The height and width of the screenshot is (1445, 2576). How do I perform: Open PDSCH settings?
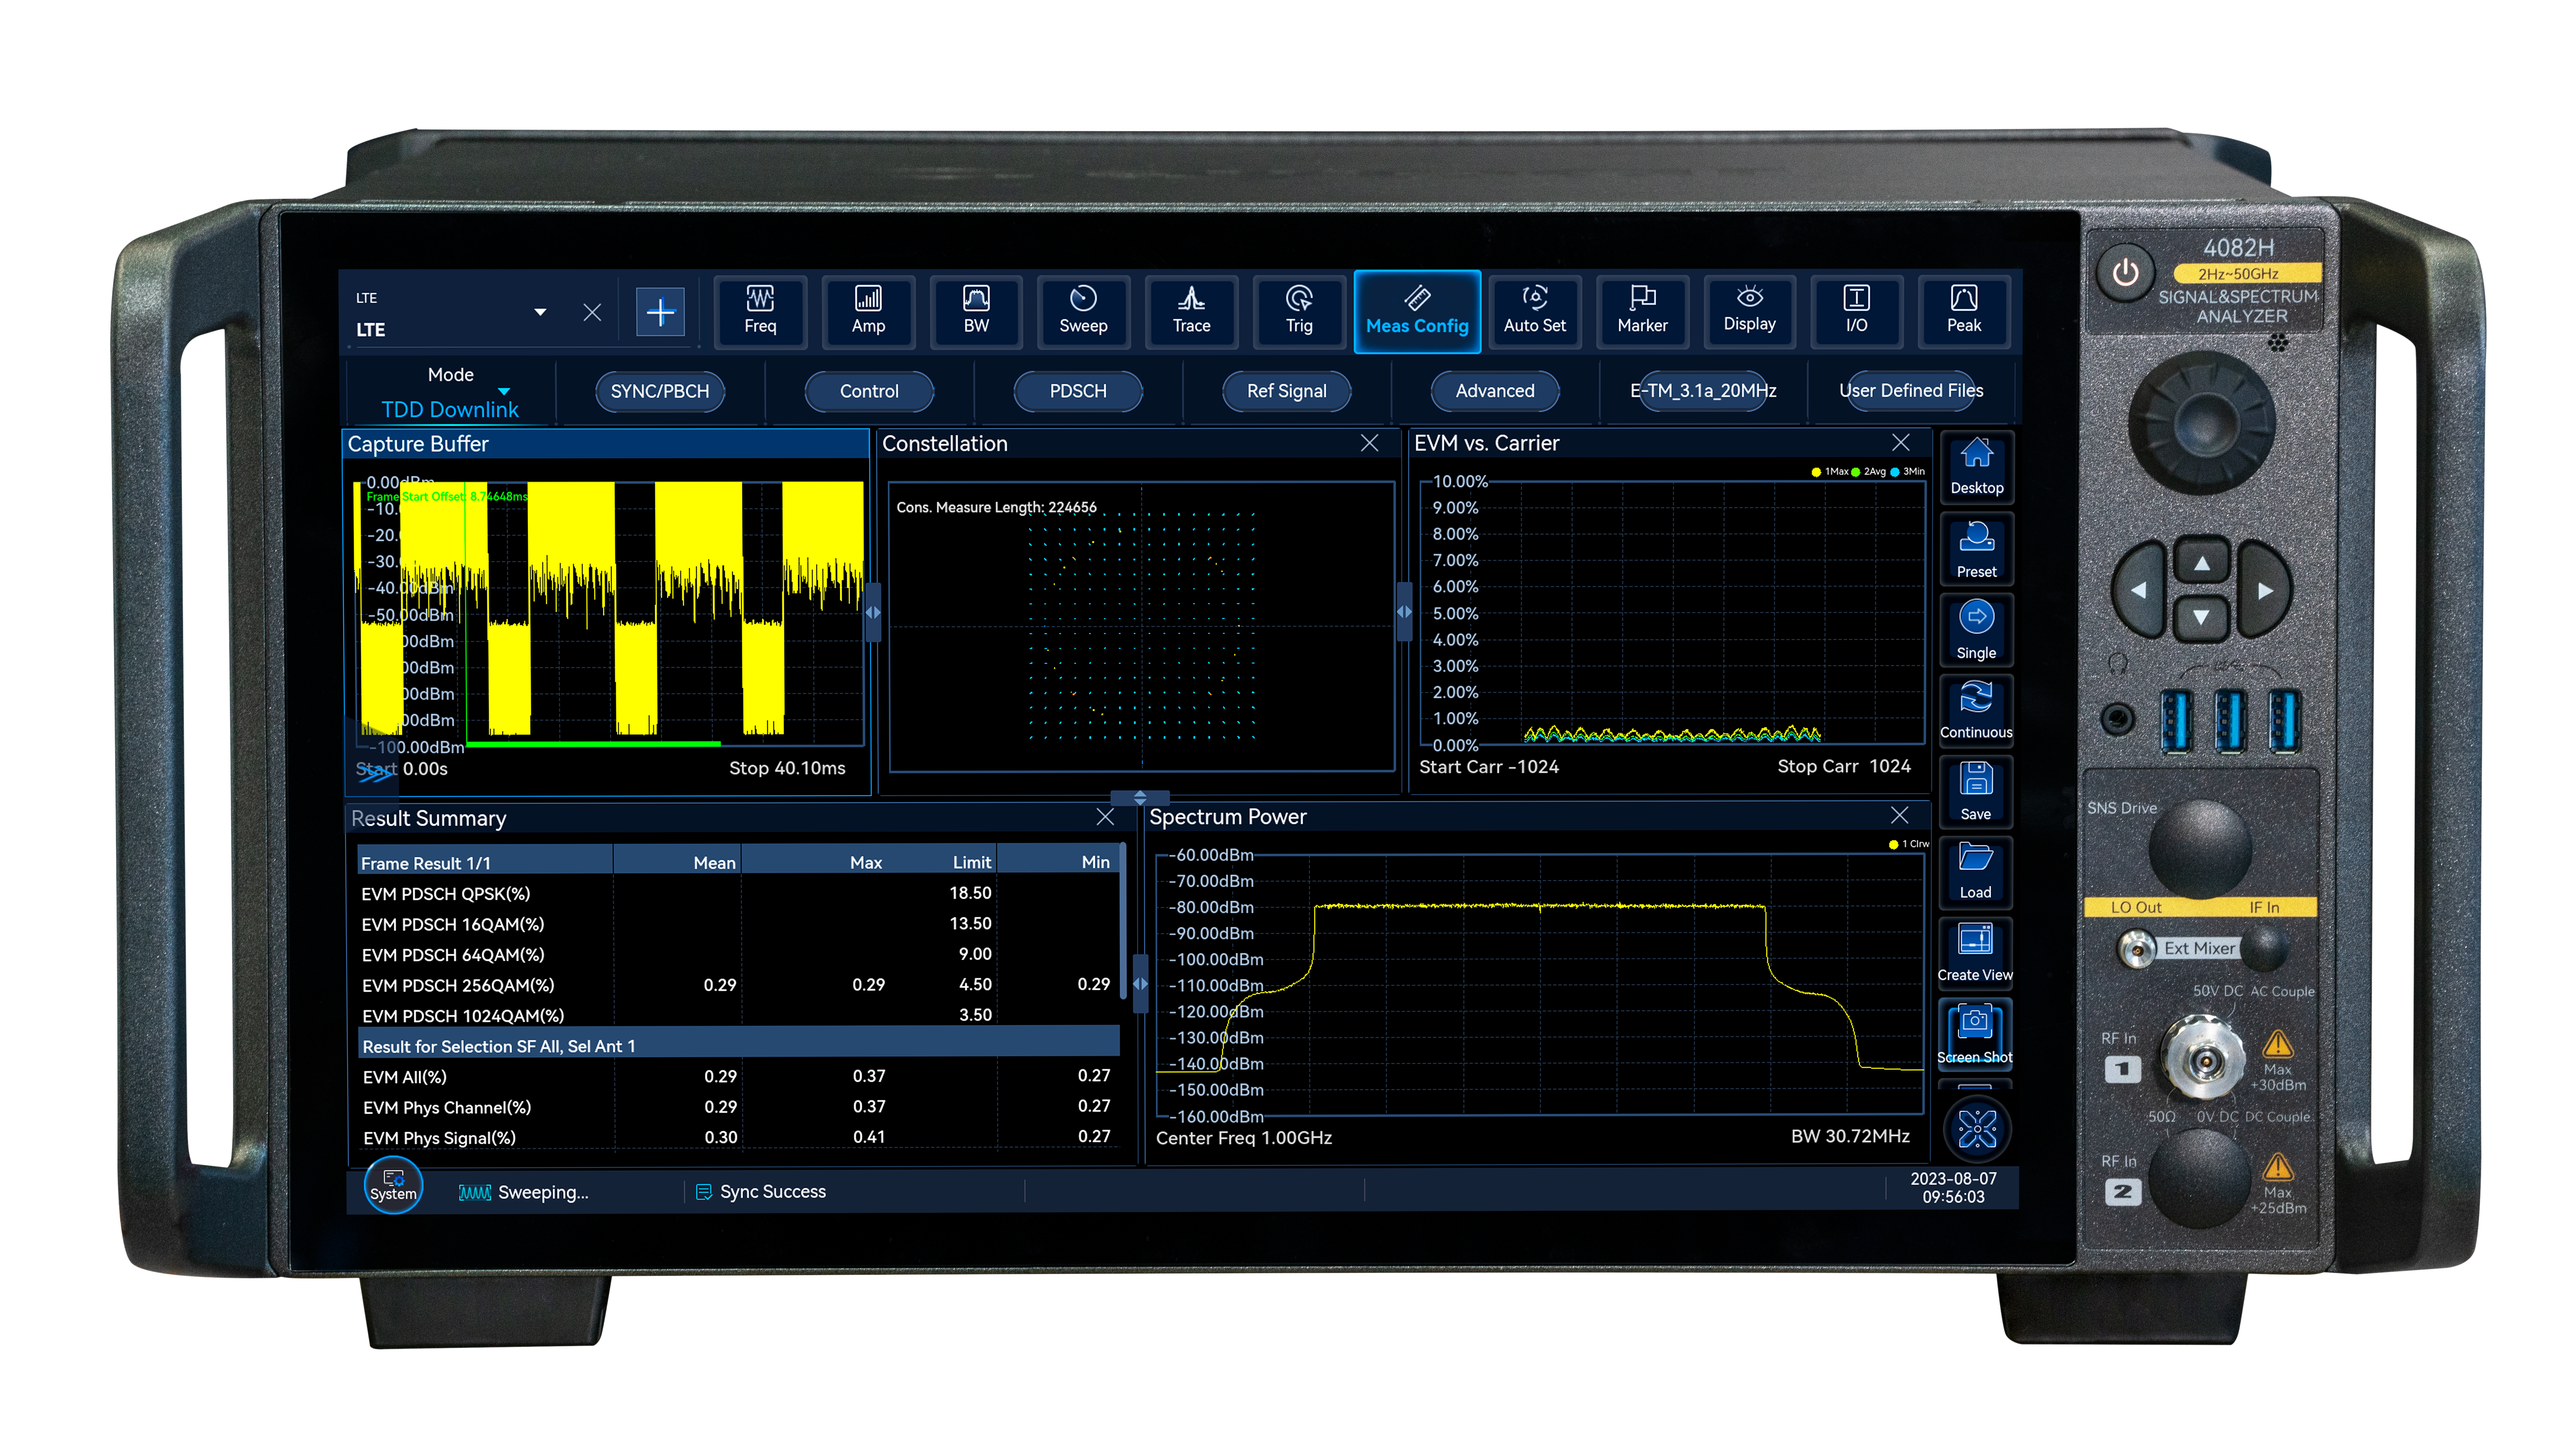click(1078, 391)
